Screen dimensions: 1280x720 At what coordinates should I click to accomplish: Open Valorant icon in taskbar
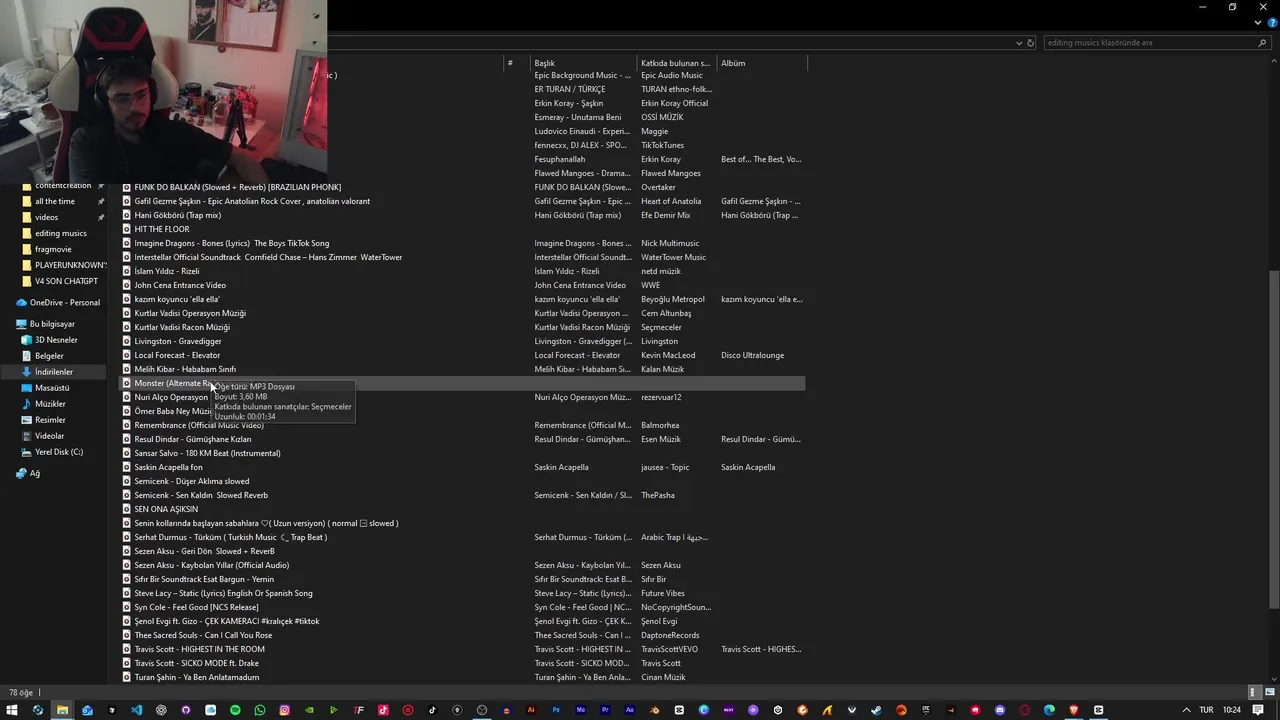(x=852, y=710)
